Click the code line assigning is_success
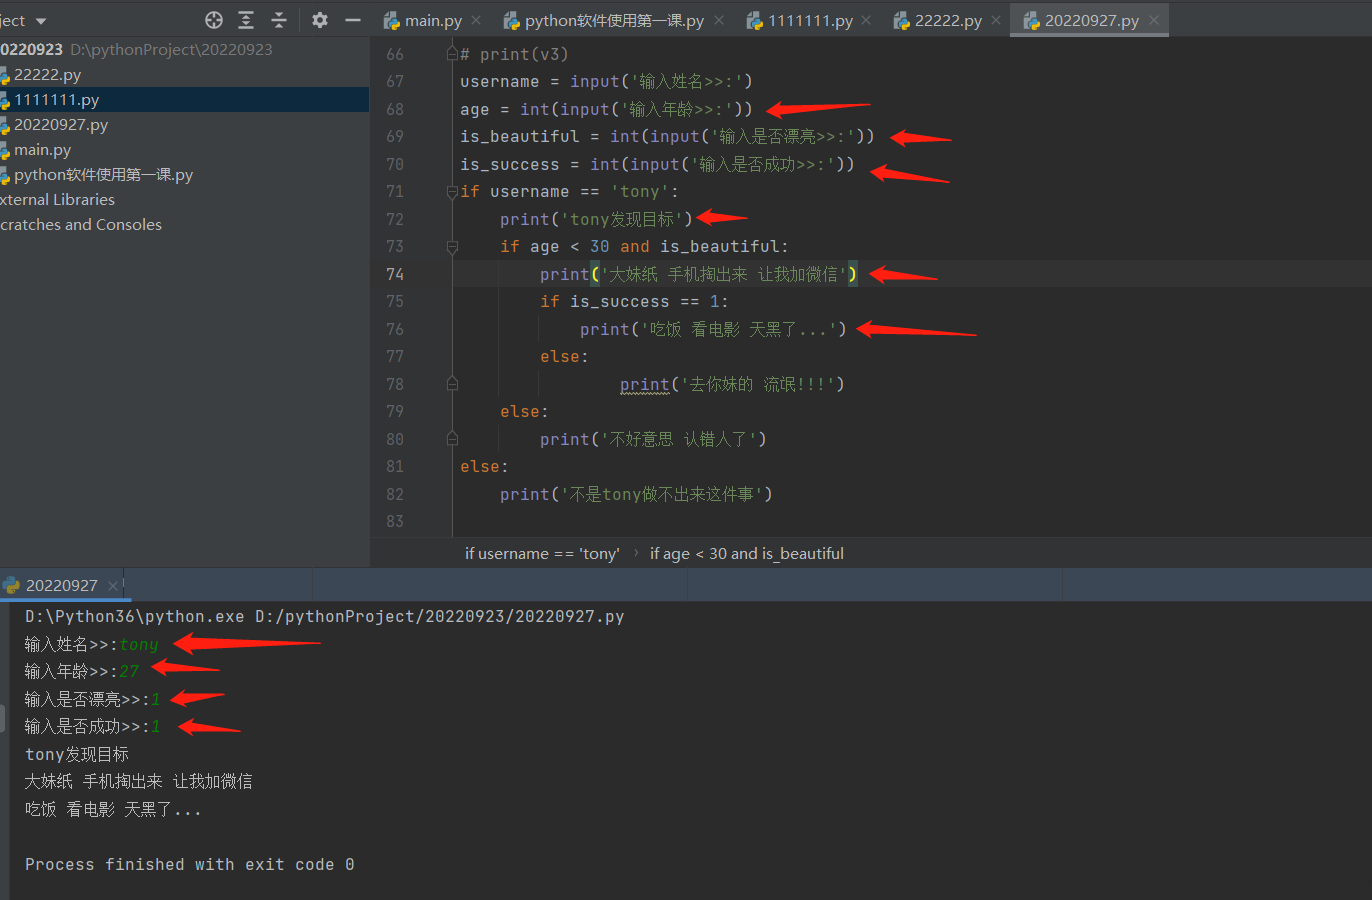The width and height of the screenshot is (1372, 900). click(657, 164)
